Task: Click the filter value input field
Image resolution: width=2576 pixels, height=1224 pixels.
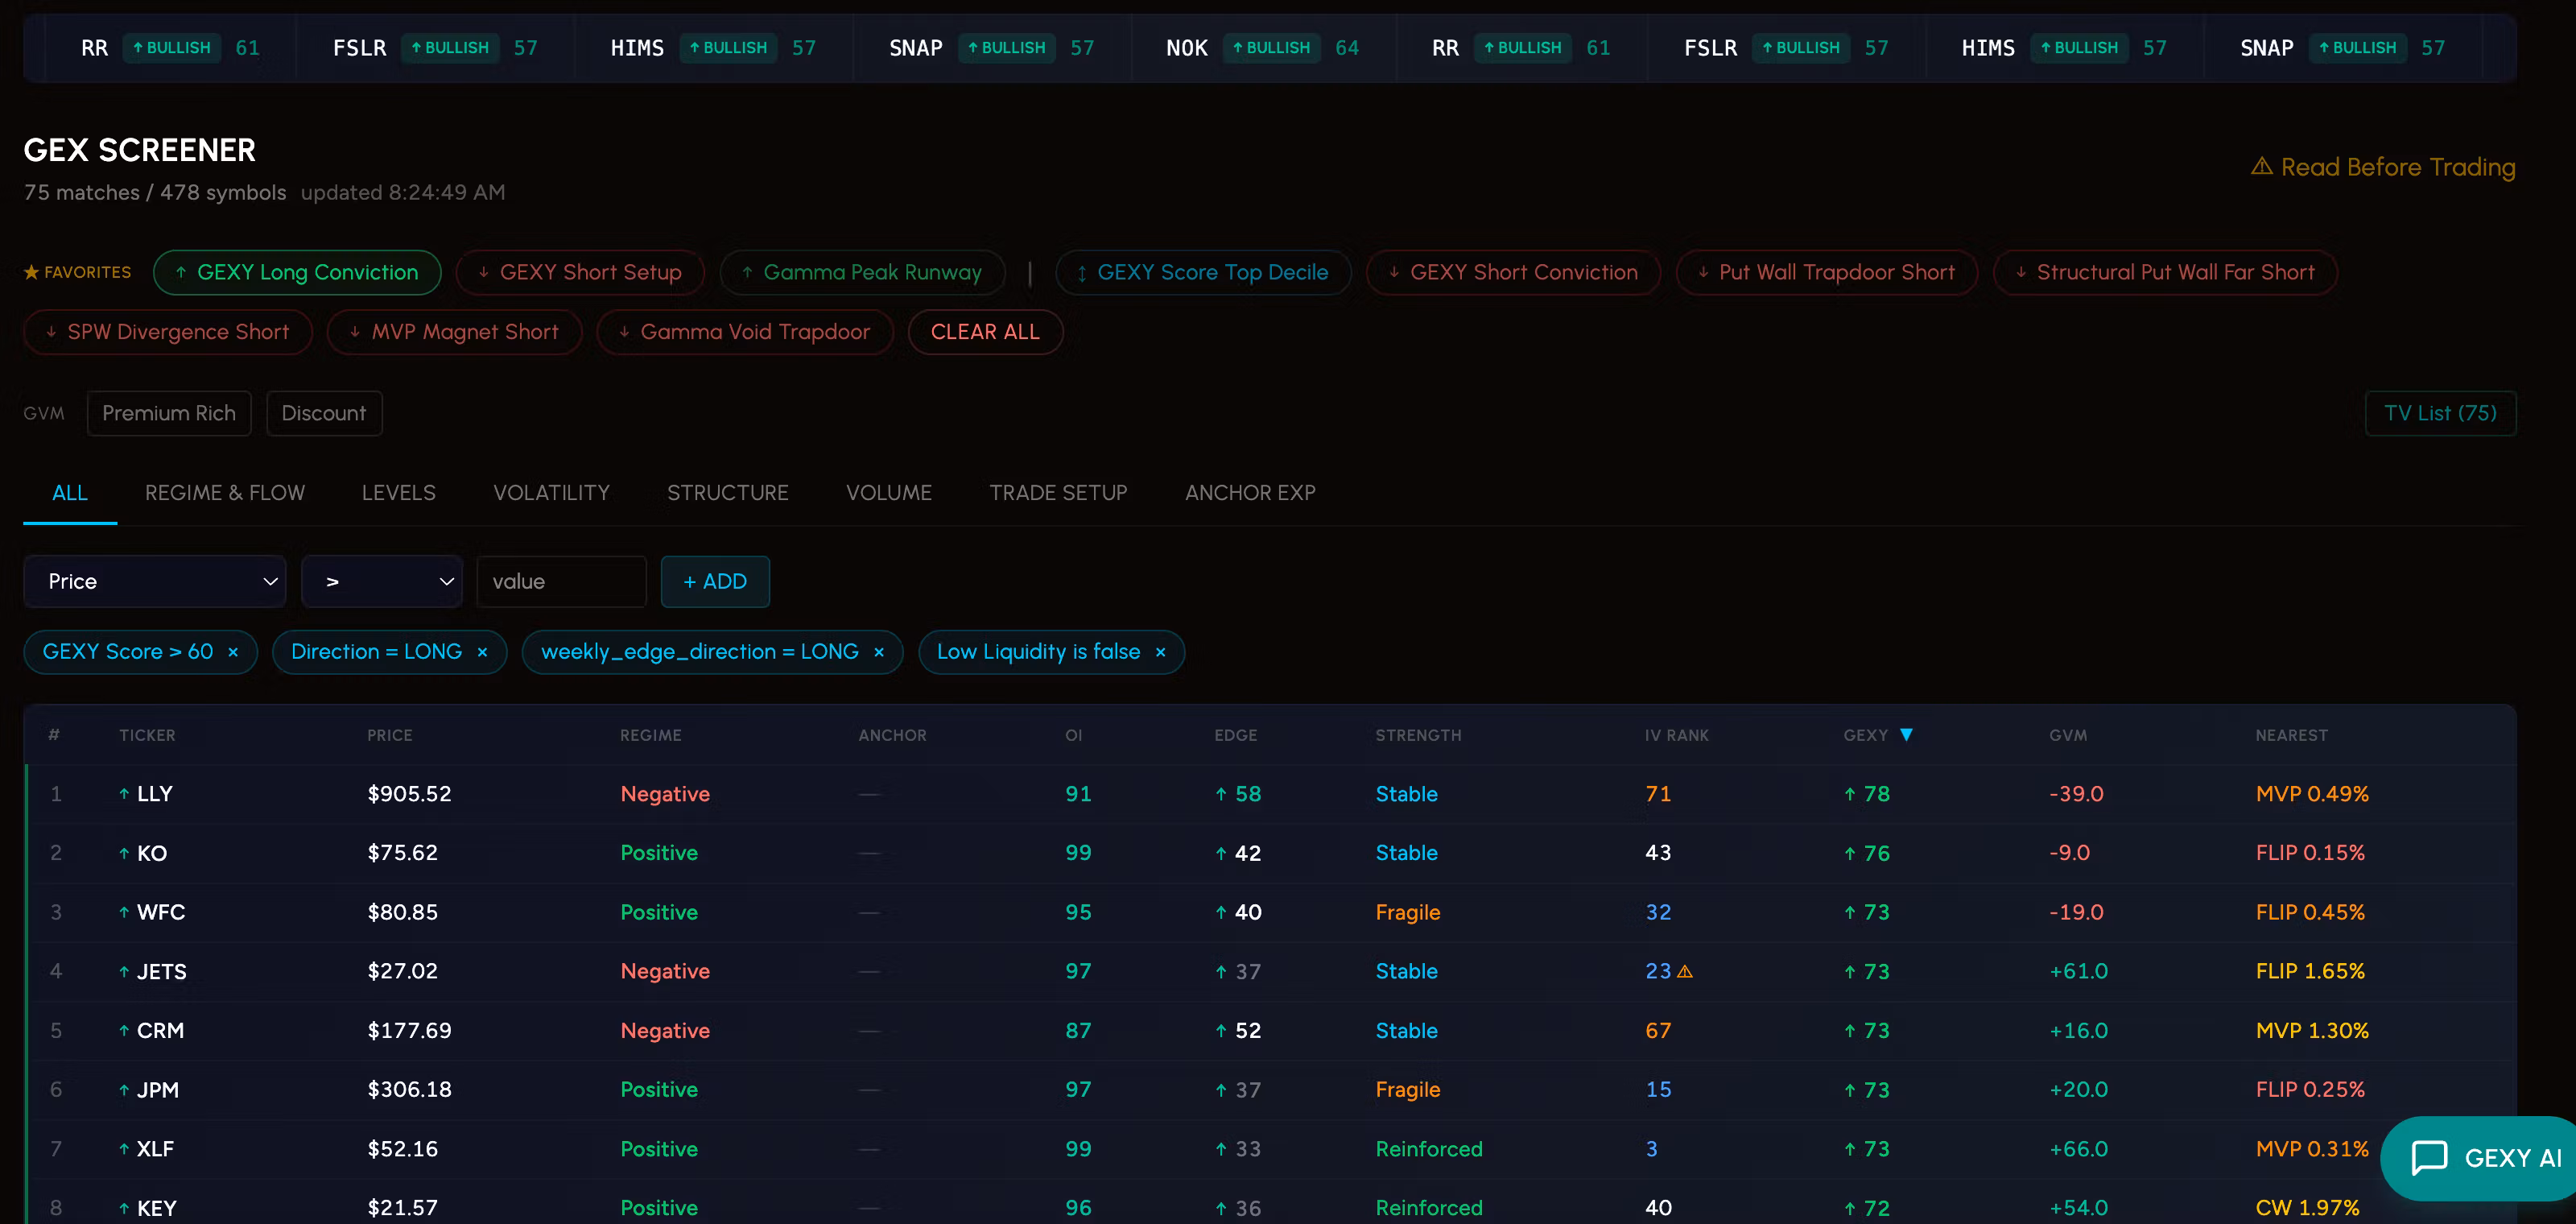Action: 562,581
